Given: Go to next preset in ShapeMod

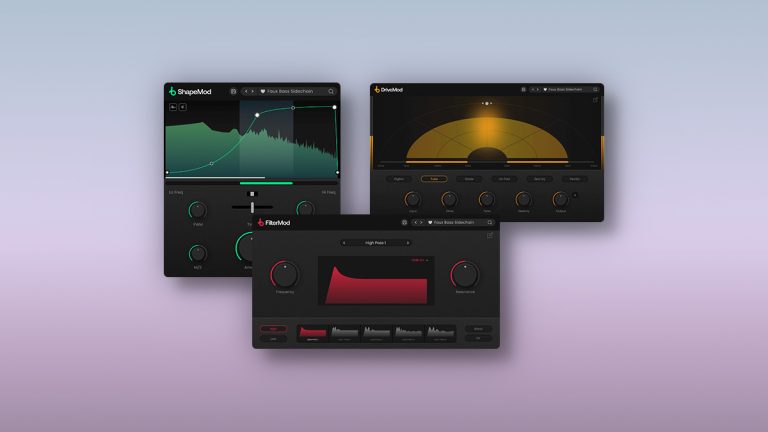Looking at the screenshot, I should pos(253,92).
